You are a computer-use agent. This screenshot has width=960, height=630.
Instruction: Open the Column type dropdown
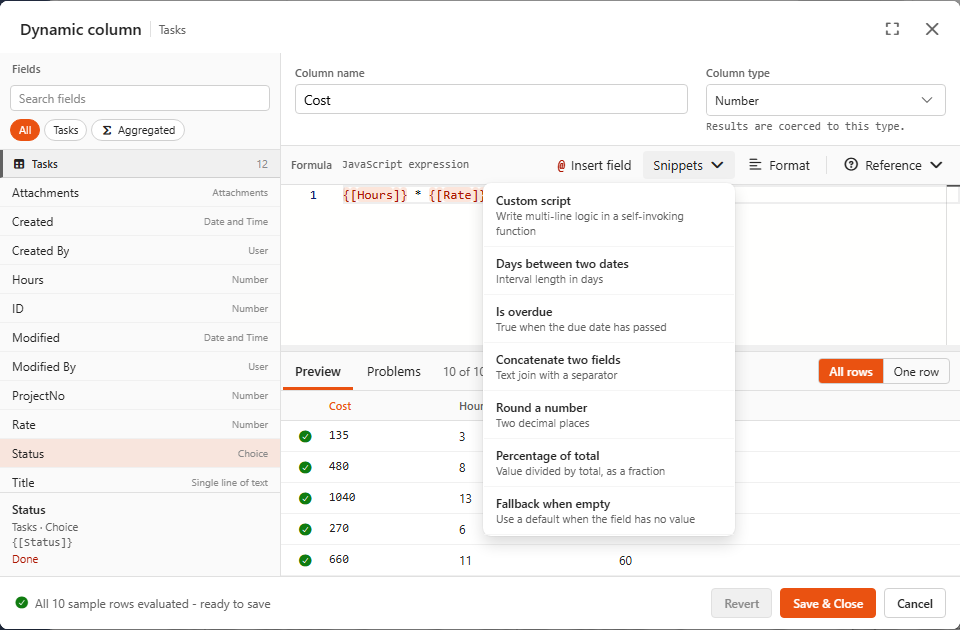825,100
